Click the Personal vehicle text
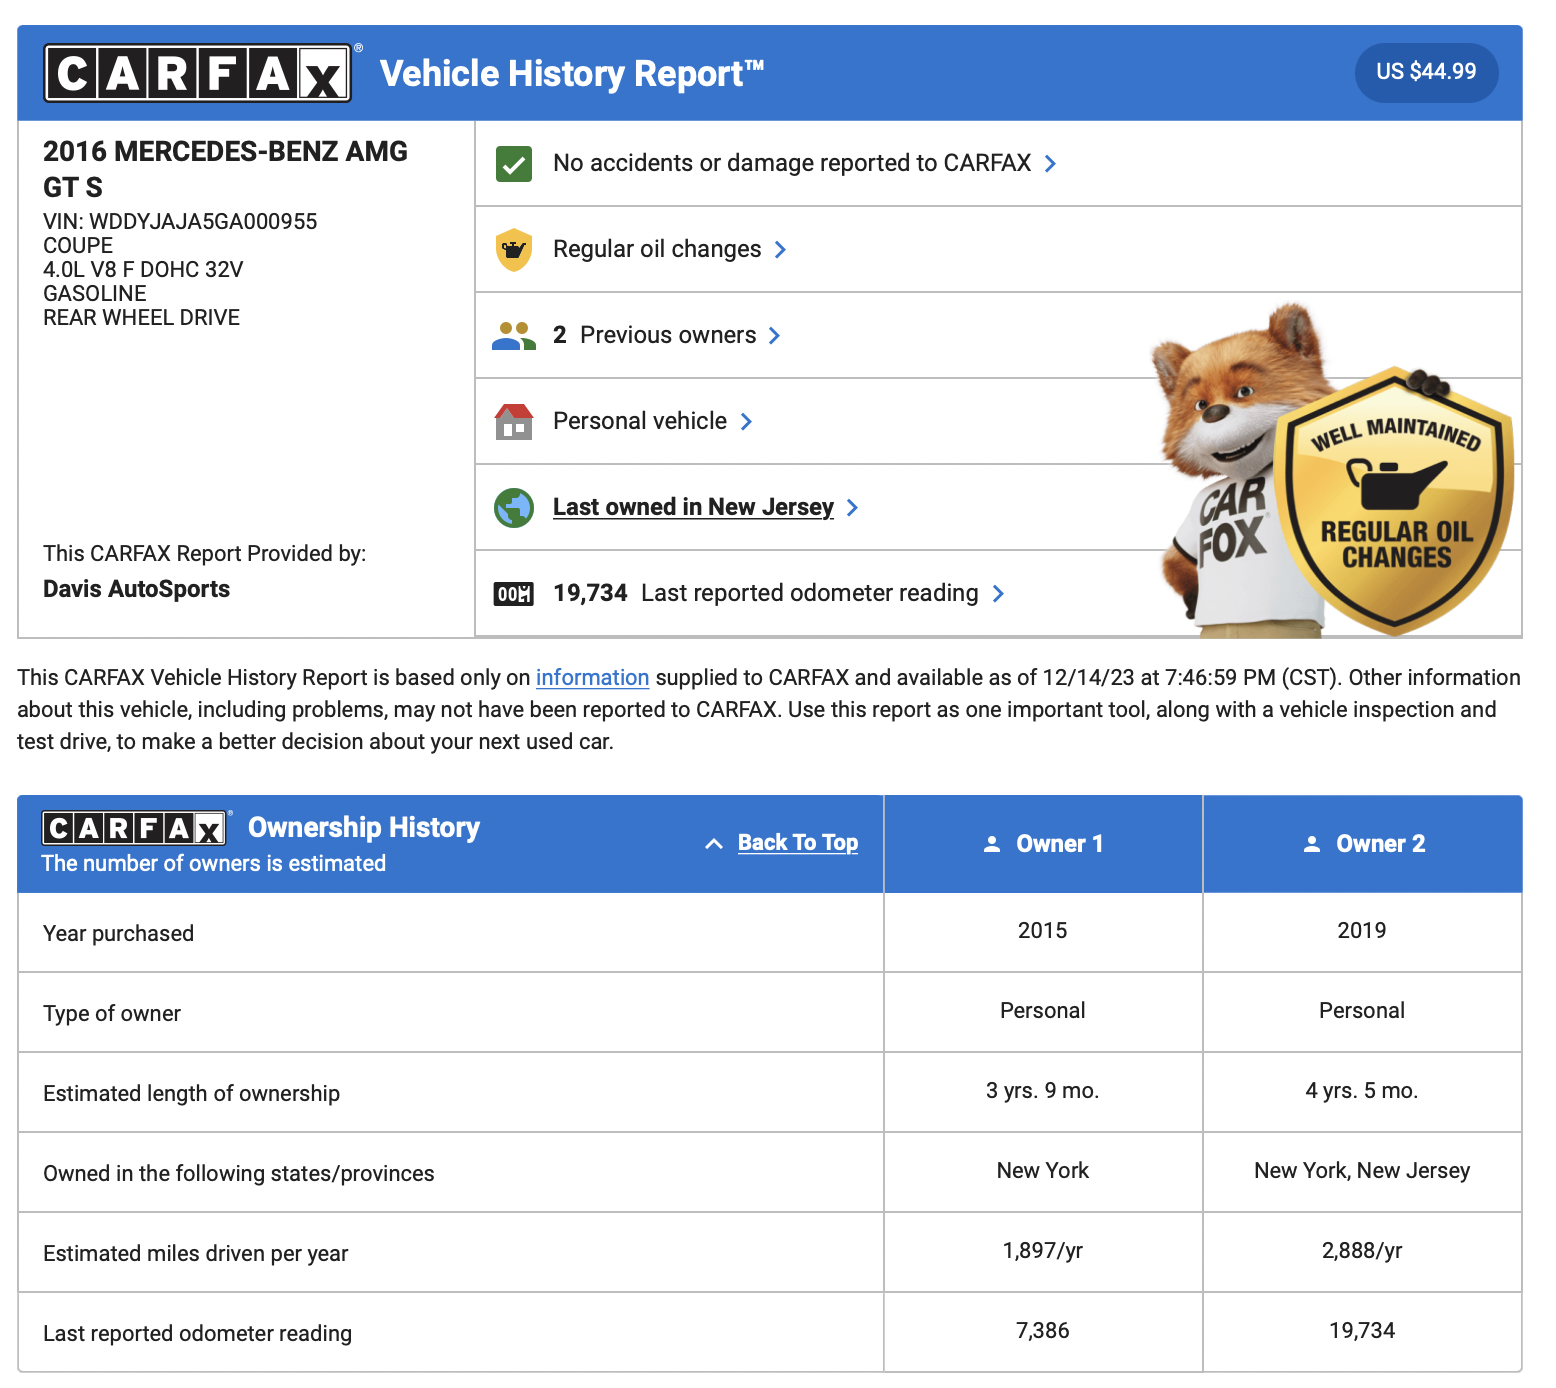 (x=640, y=421)
